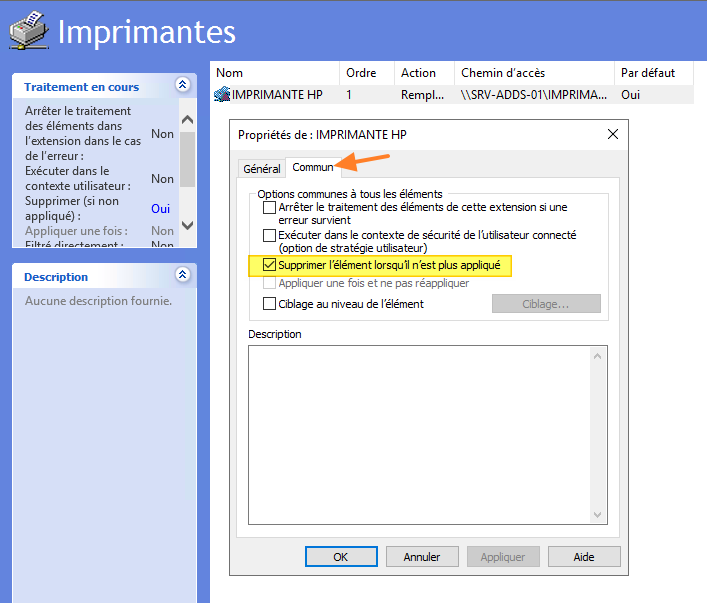
Task: Uncheck Supprimer l'élément lorsqu'il n'est plus appliqué
Action: tap(269, 265)
